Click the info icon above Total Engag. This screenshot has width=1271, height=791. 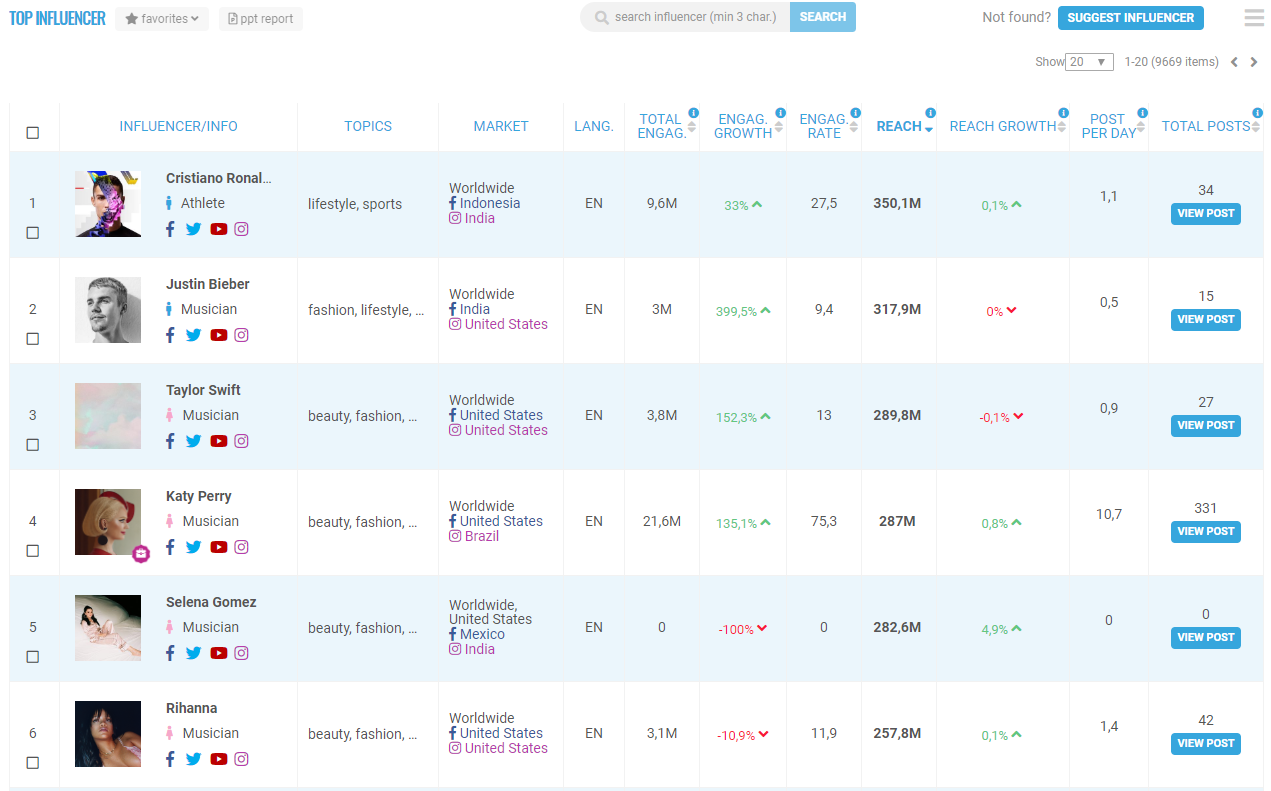coord(693,113)
